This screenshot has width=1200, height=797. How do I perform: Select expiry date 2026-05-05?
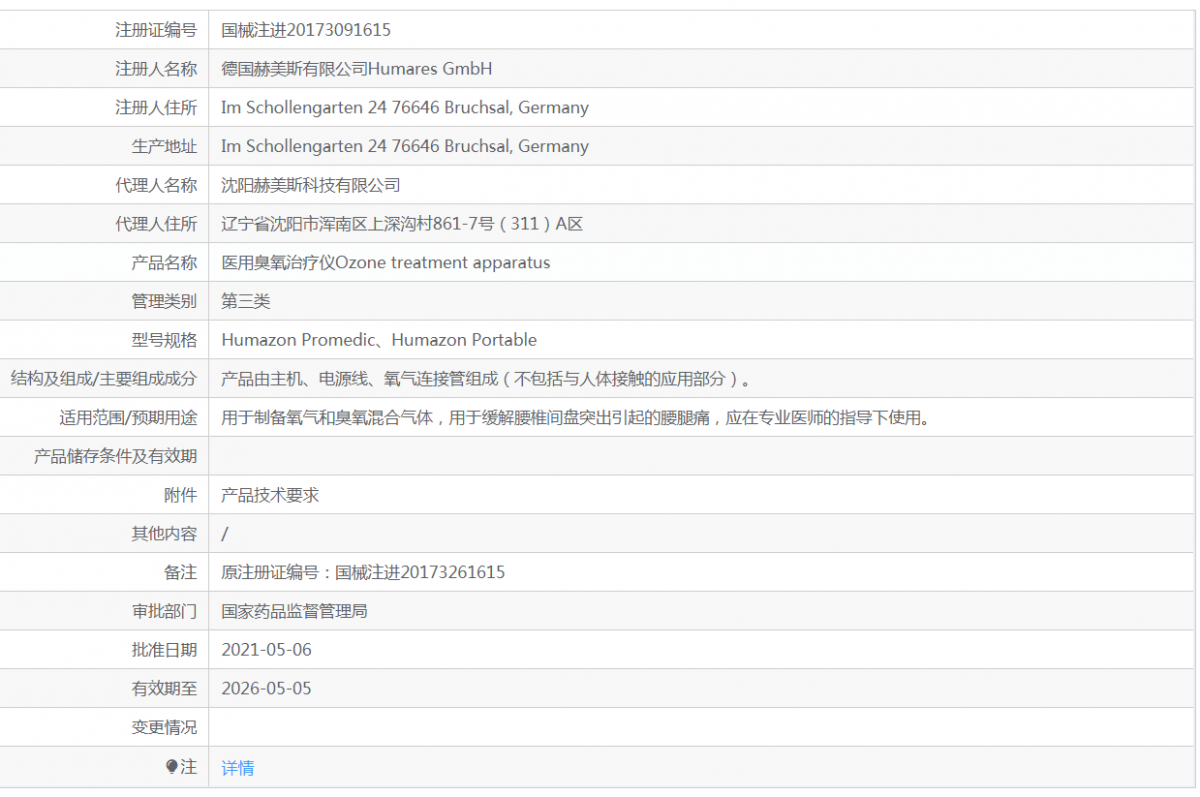tap(267, 689)
